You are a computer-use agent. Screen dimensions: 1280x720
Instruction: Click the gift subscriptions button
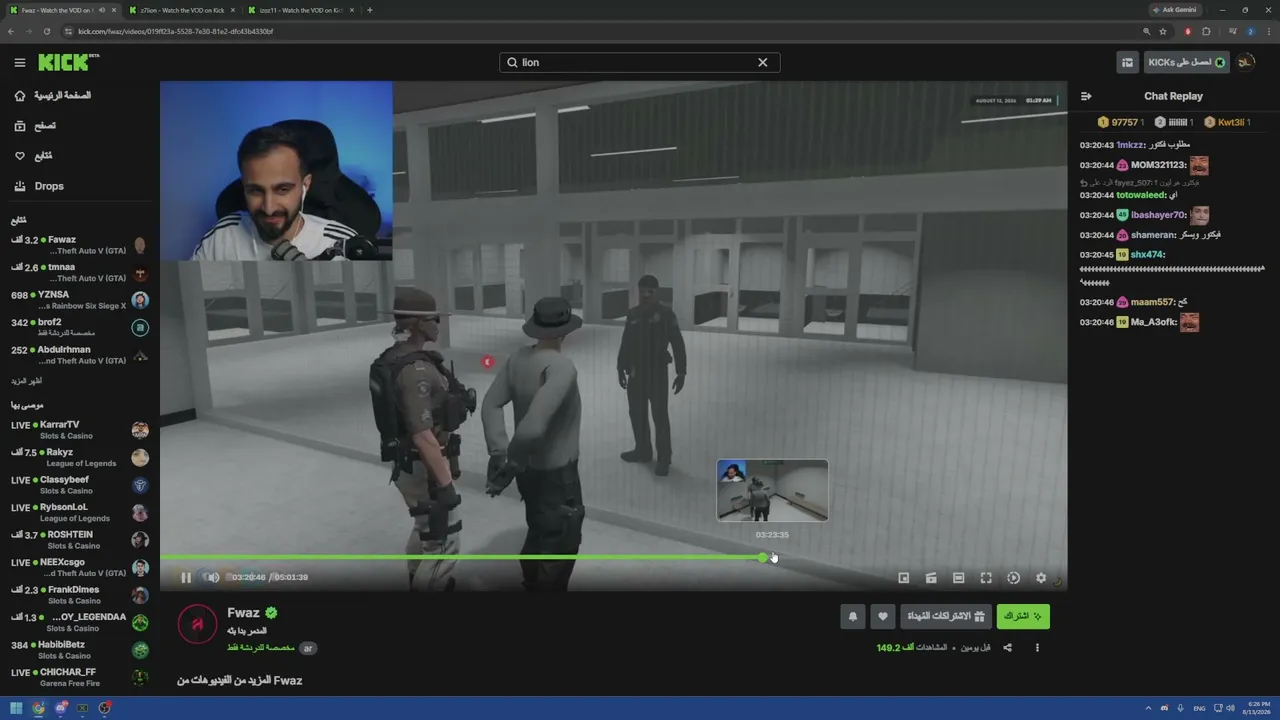click(x=946, y=617)
